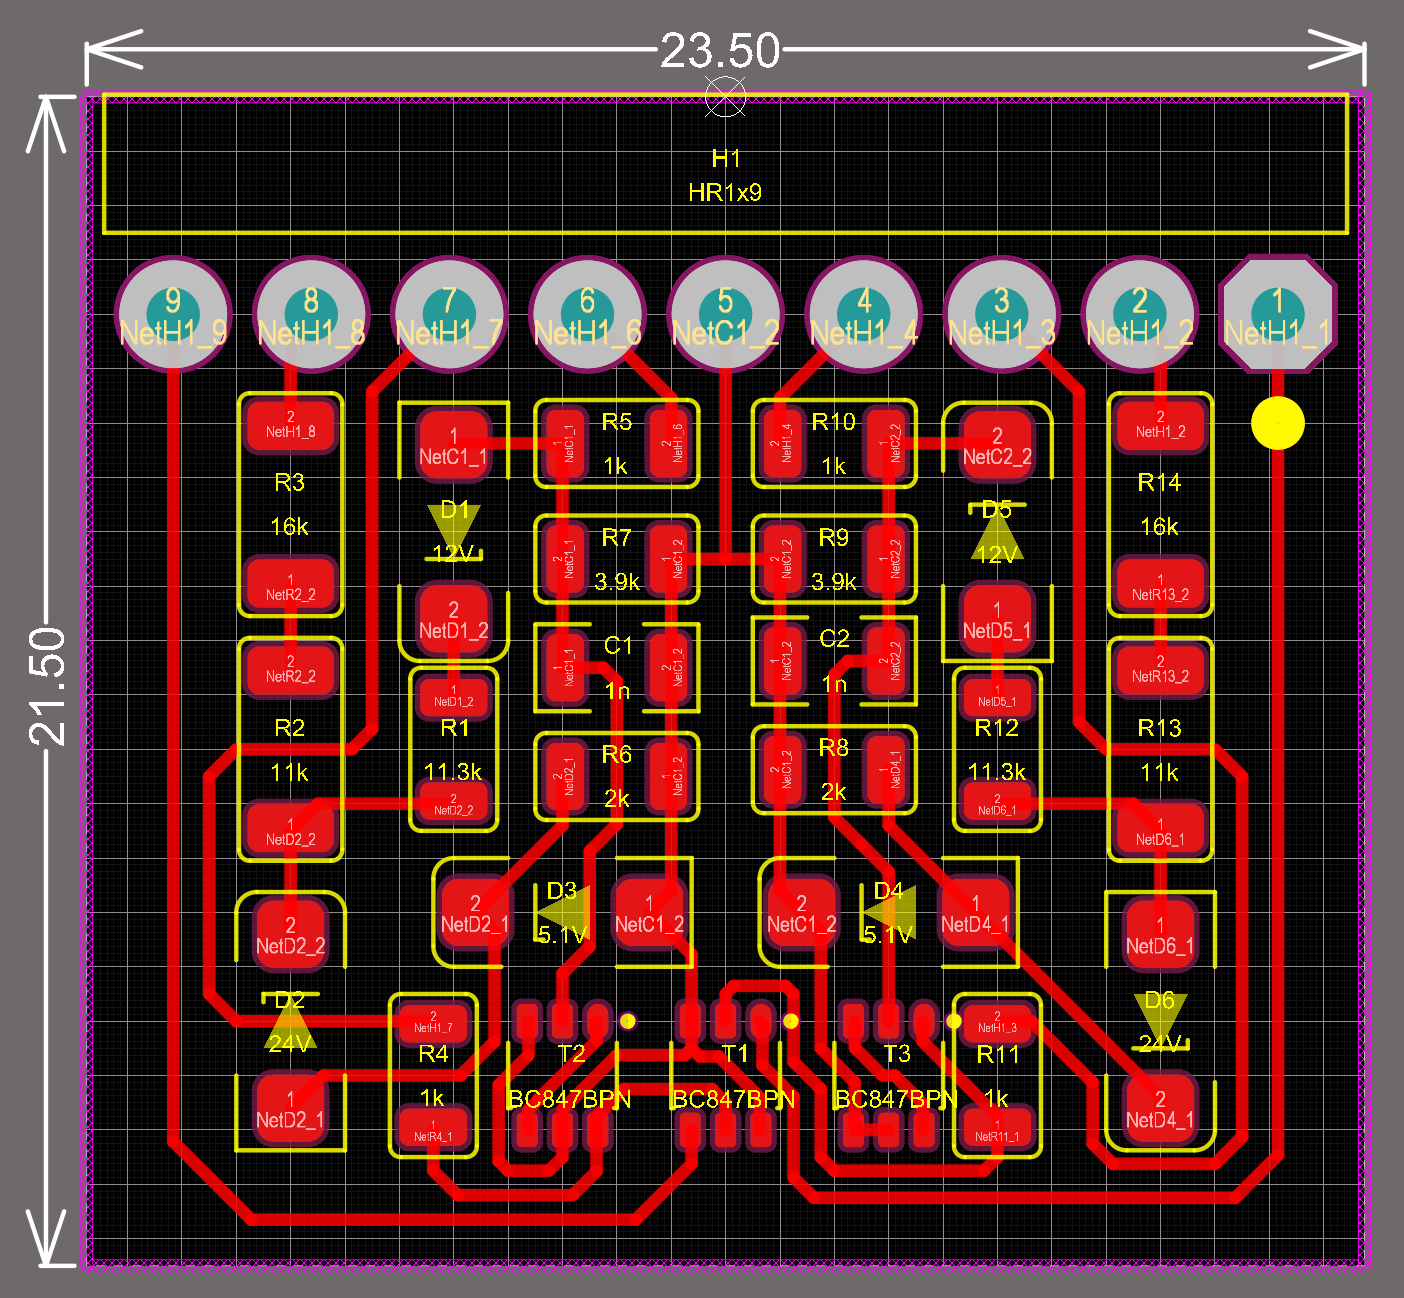Screen dimensions: 1404x1298
Task: Click the R13 11k value text
Action: pyautogui.click(x=1160, y=773)
